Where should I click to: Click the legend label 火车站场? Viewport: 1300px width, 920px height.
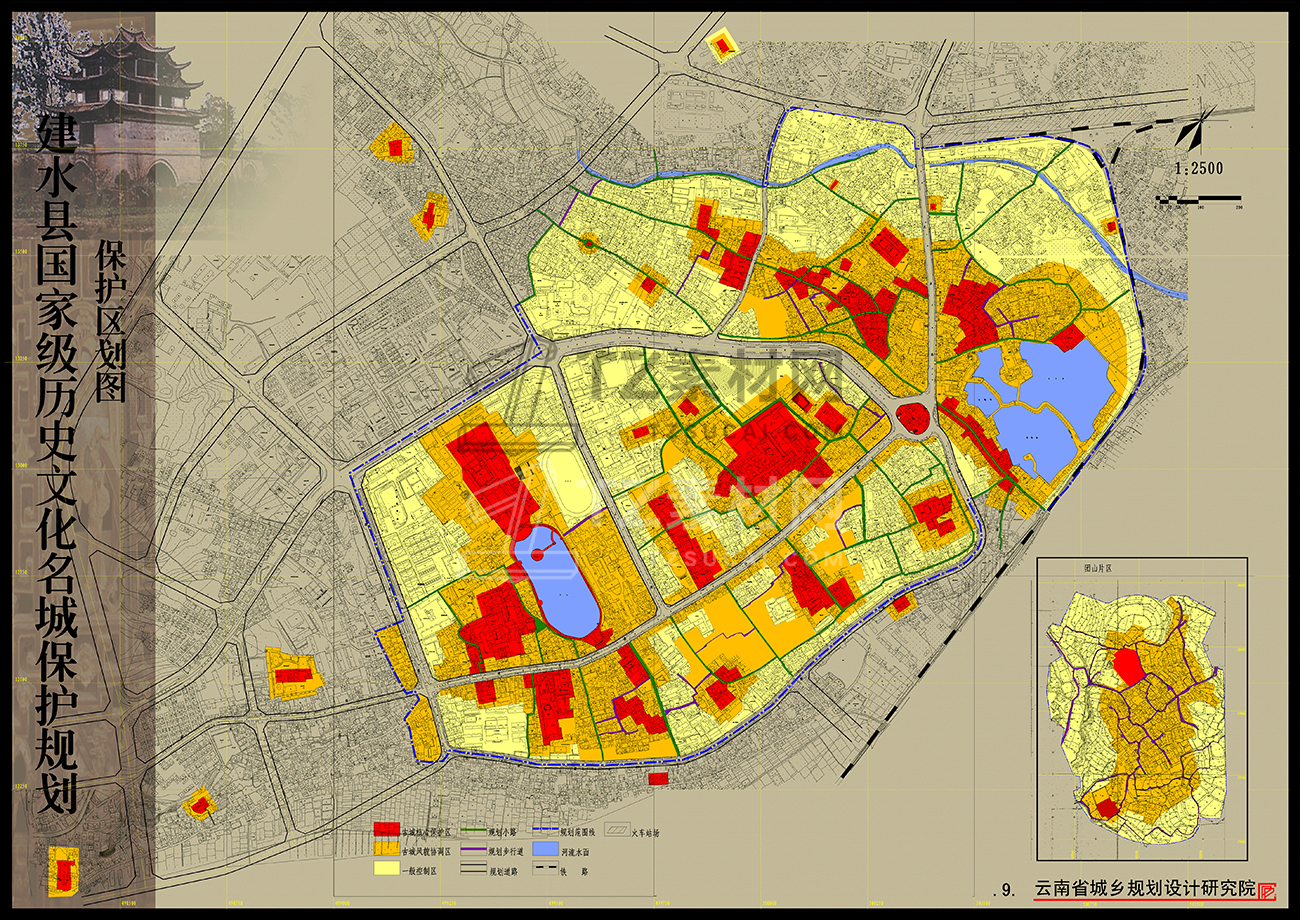pyautogui.click(x=647, y=832)
